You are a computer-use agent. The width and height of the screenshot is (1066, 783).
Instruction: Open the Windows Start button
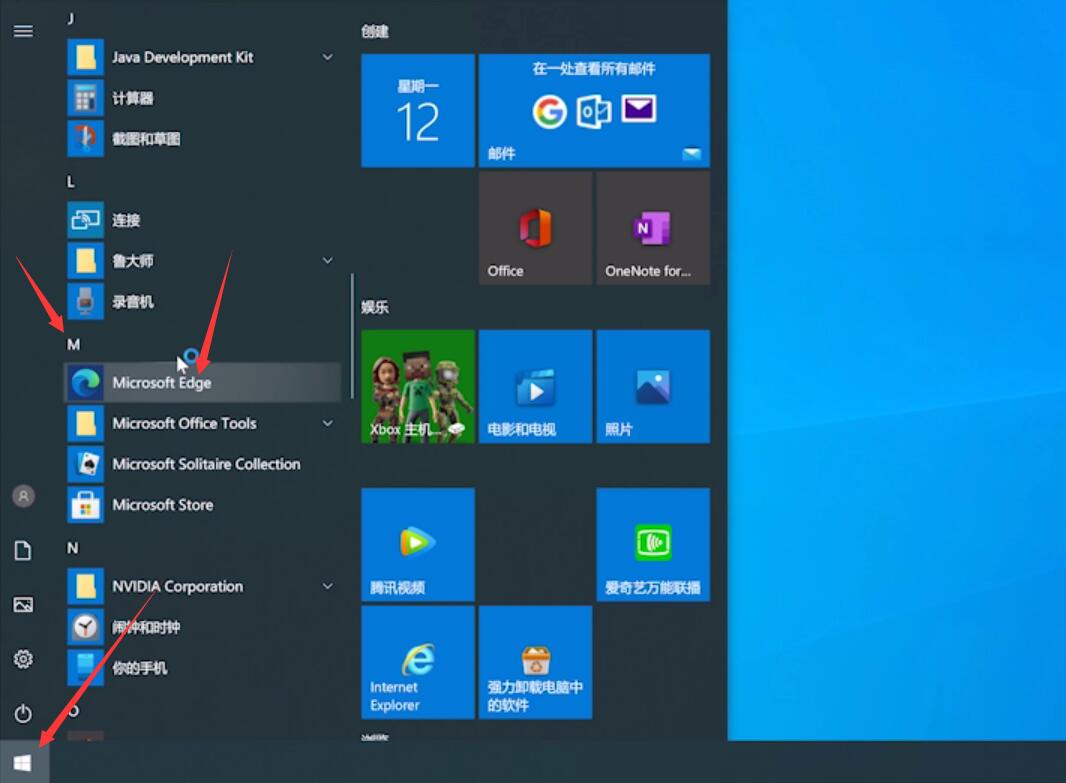[x=23, y=763]
